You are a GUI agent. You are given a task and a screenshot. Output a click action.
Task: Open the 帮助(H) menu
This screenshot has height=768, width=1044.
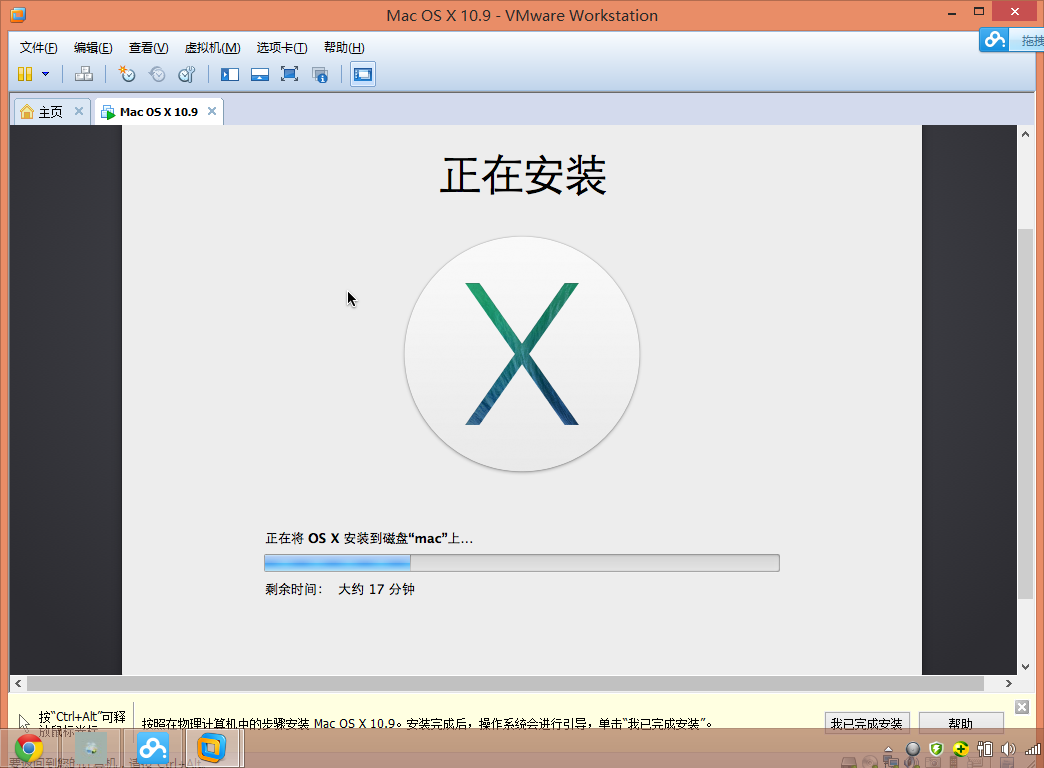344,47
